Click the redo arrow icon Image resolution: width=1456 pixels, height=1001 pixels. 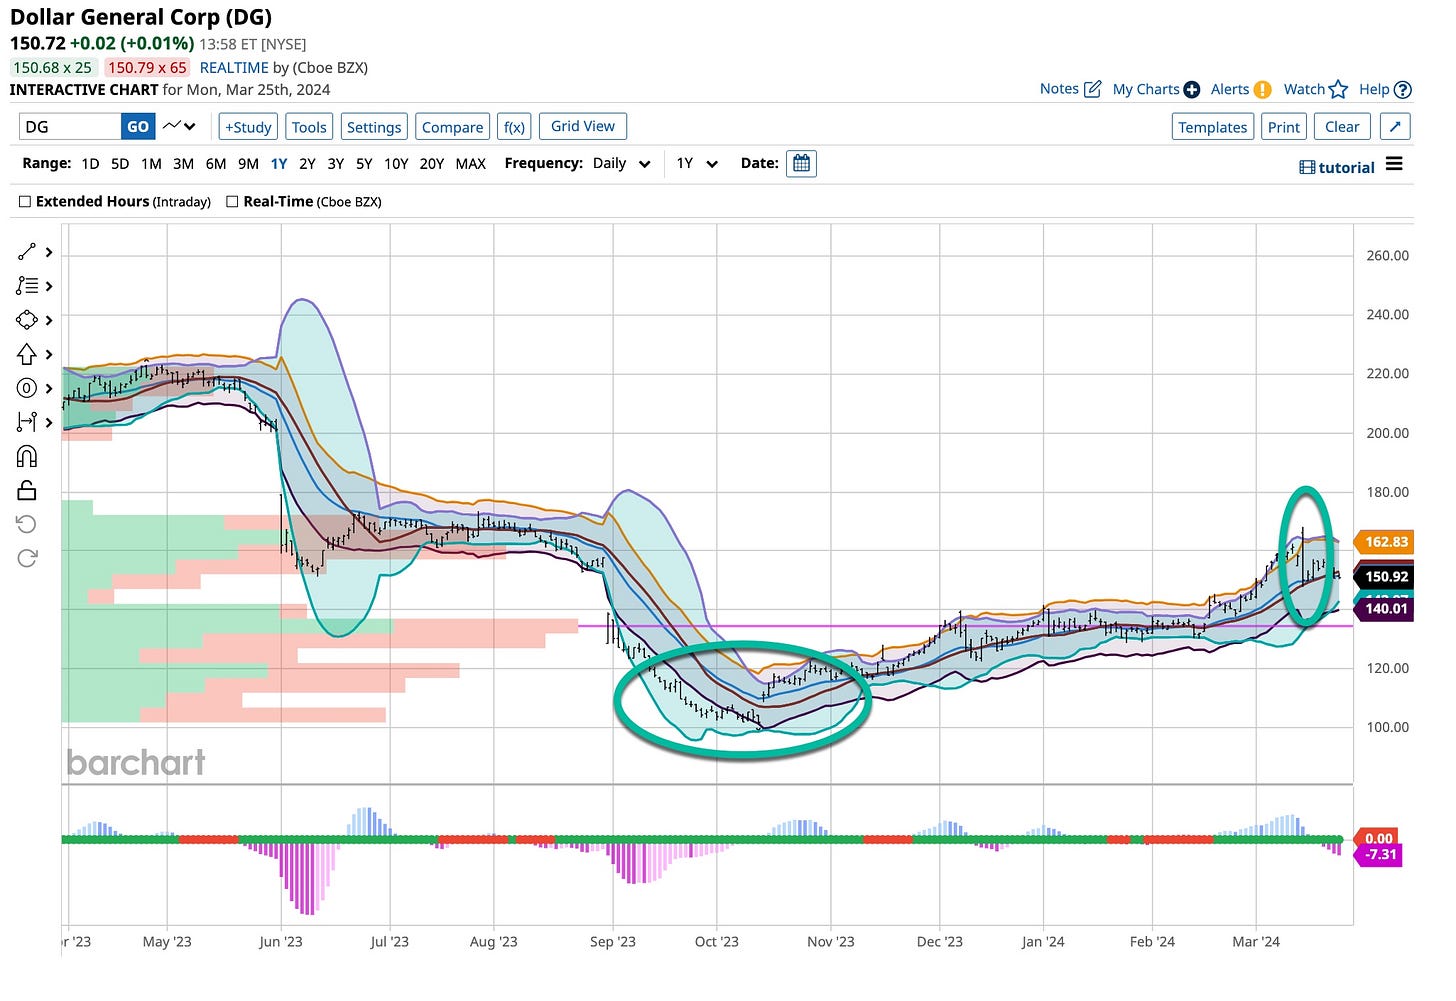coord(27,557)
